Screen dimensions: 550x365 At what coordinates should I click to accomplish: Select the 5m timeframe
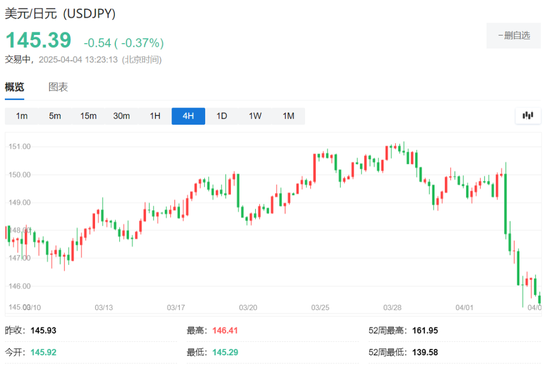55,116
